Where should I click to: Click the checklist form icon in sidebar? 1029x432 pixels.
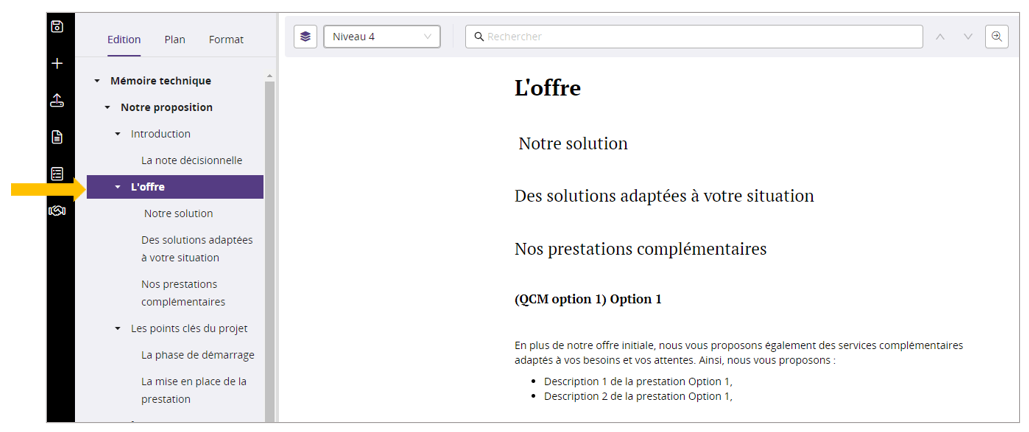point(57,174)
